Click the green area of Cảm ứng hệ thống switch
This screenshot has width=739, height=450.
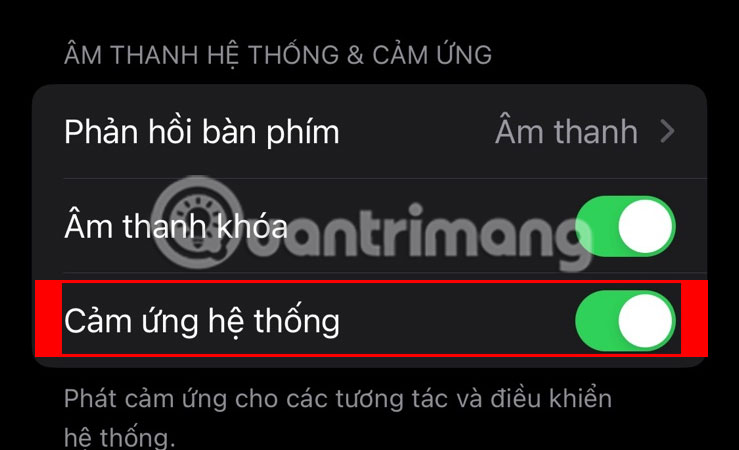[596, 321]
